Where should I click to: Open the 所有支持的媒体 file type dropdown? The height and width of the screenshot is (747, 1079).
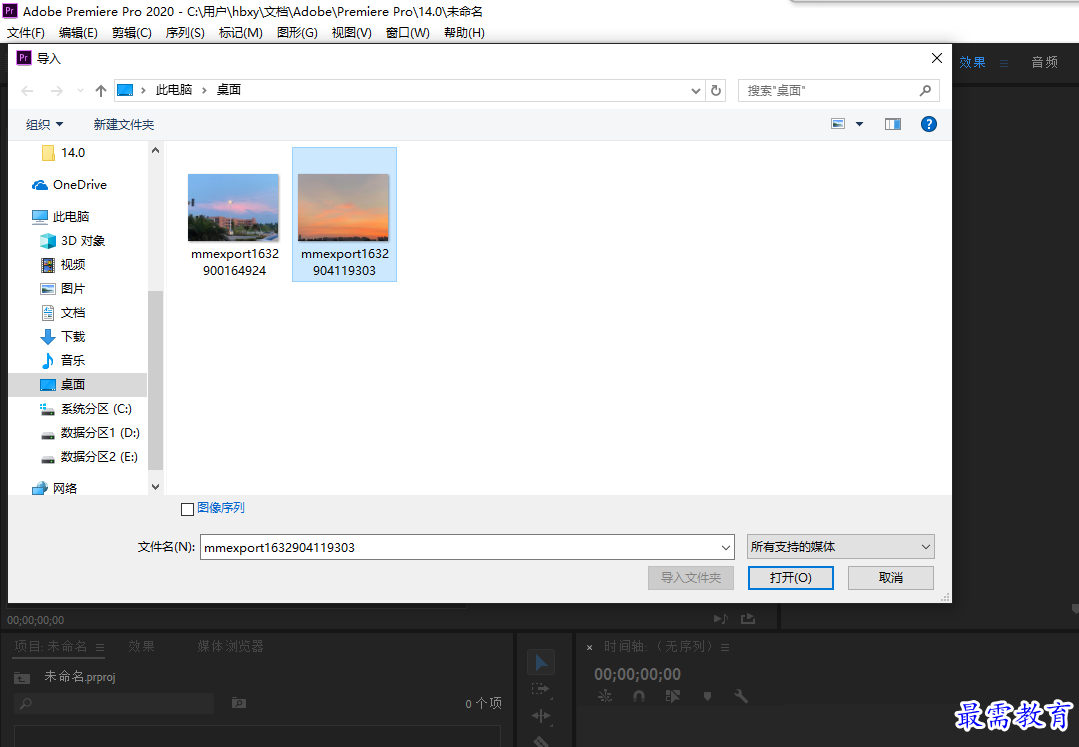[841, 547]
